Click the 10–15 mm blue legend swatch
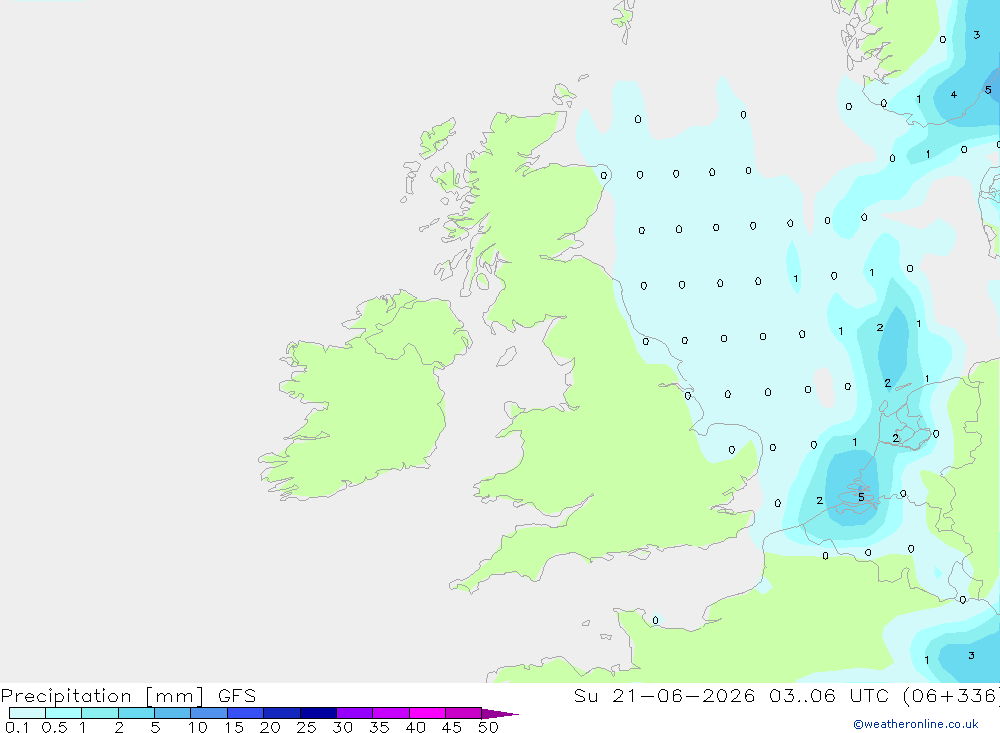Image resolution: width=1000 pixels, height=733 pixels. click(x=209, y=713)
